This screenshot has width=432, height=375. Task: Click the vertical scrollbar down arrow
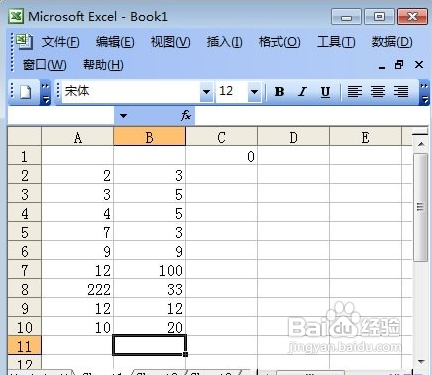421,362
